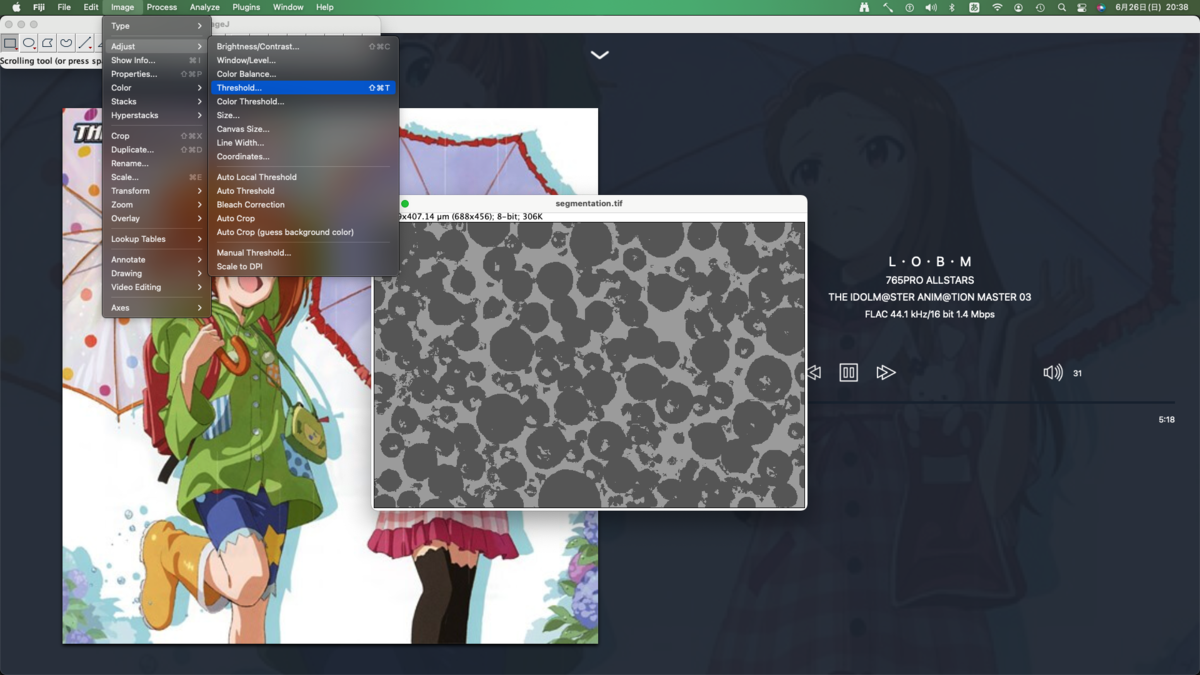The height and width of the screenshot is (675, 1200).
Task: Open Bluetooth status menu
Action: pyautogui.click(x=952, y=7)
